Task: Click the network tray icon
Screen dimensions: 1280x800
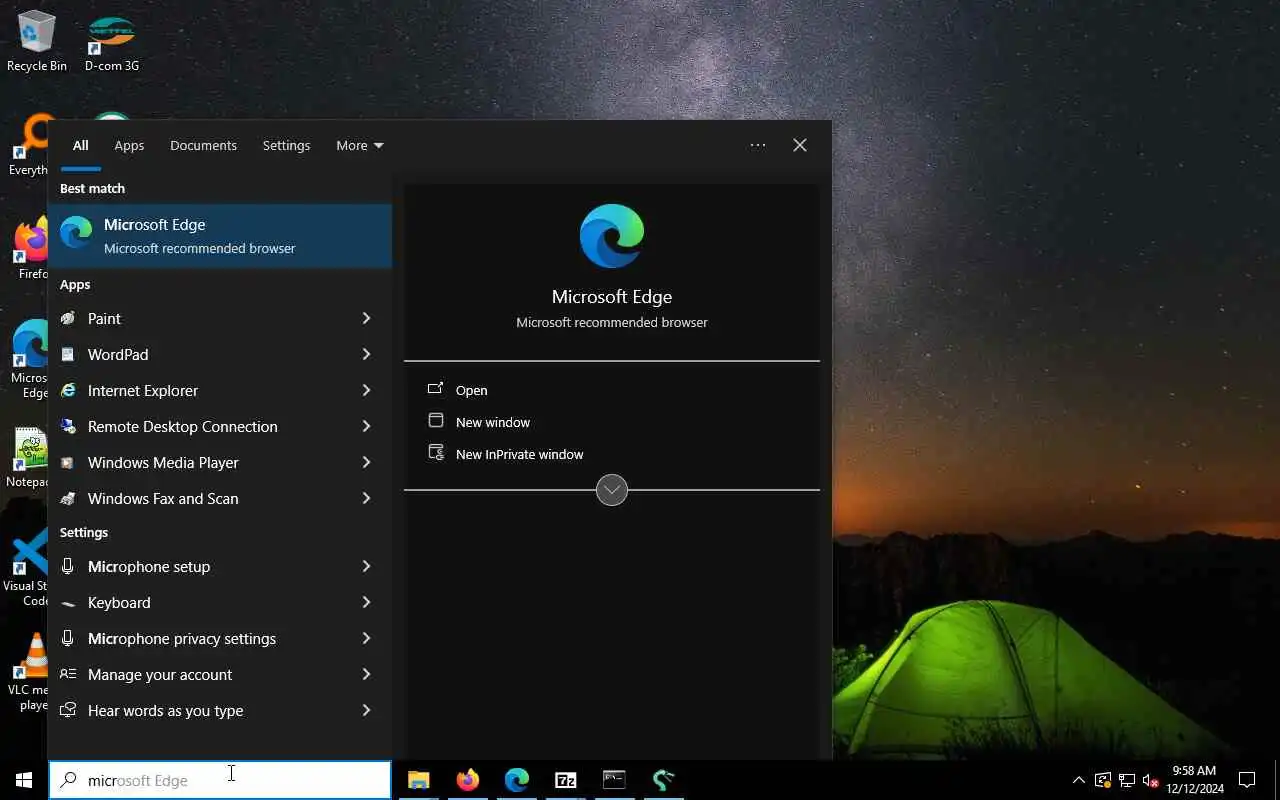Action: [1127, 780]
